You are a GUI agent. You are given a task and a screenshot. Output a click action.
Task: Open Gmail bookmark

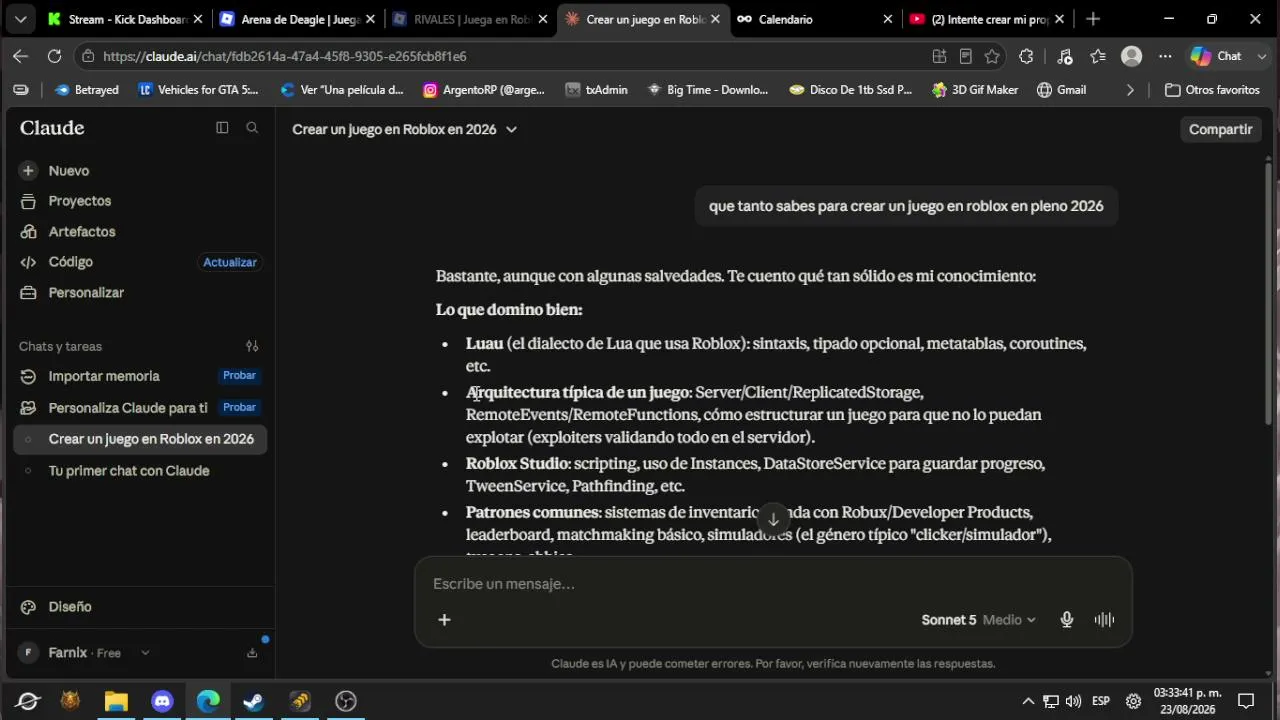coord(1062,90)
